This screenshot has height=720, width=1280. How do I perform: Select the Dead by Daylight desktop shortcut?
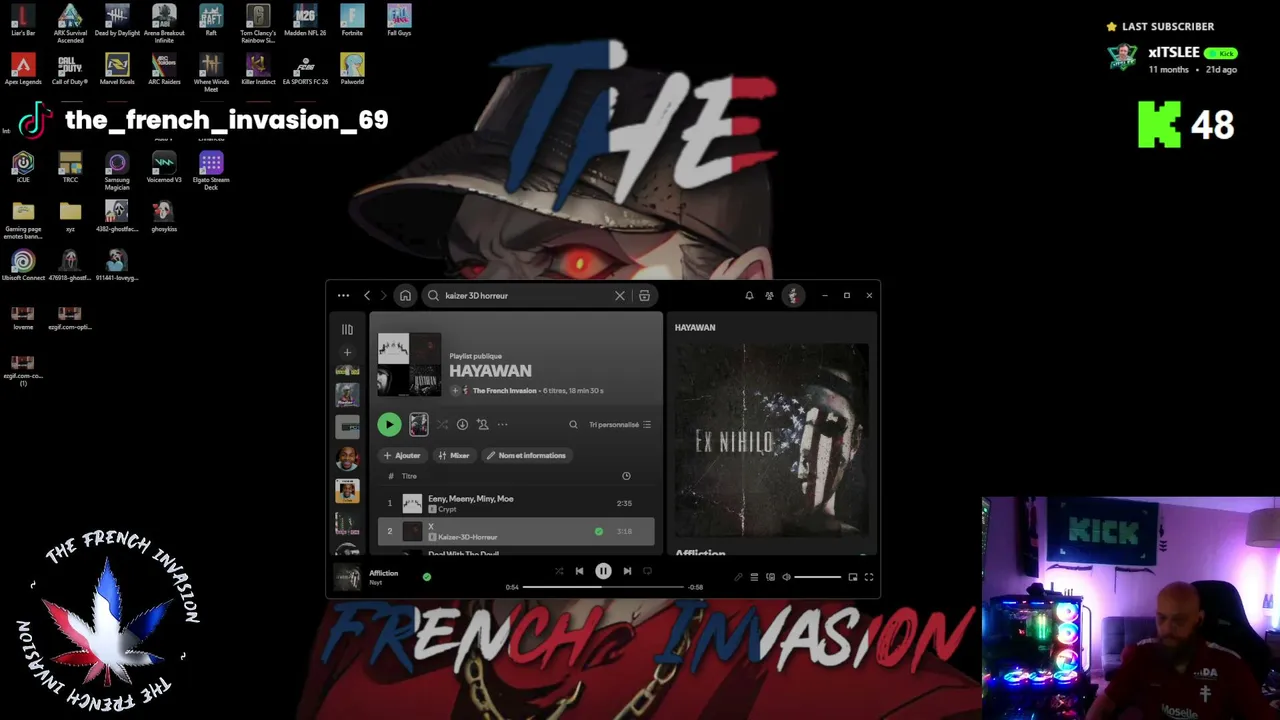pyautogui.click(x=117, y=21)
